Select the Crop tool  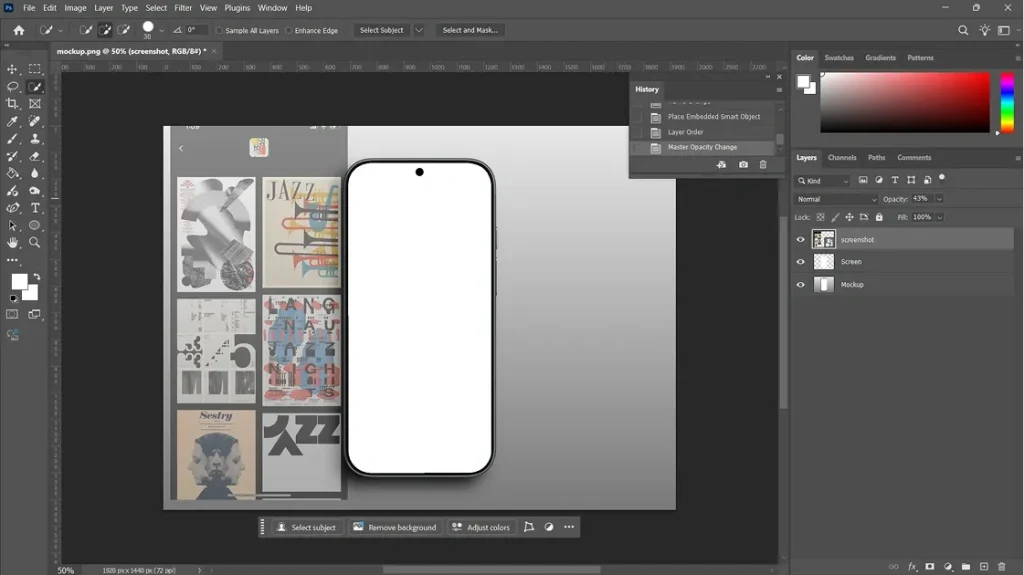pos(12,103)
